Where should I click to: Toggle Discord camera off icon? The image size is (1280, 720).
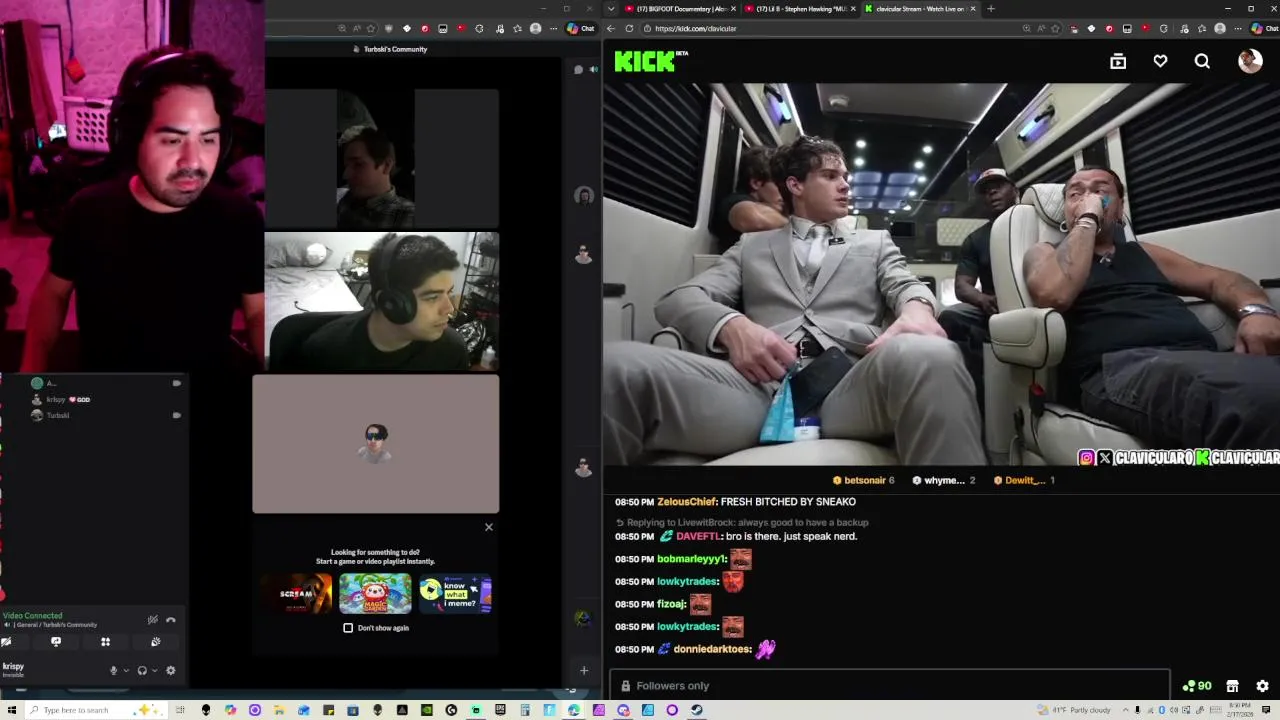[6, 642]
